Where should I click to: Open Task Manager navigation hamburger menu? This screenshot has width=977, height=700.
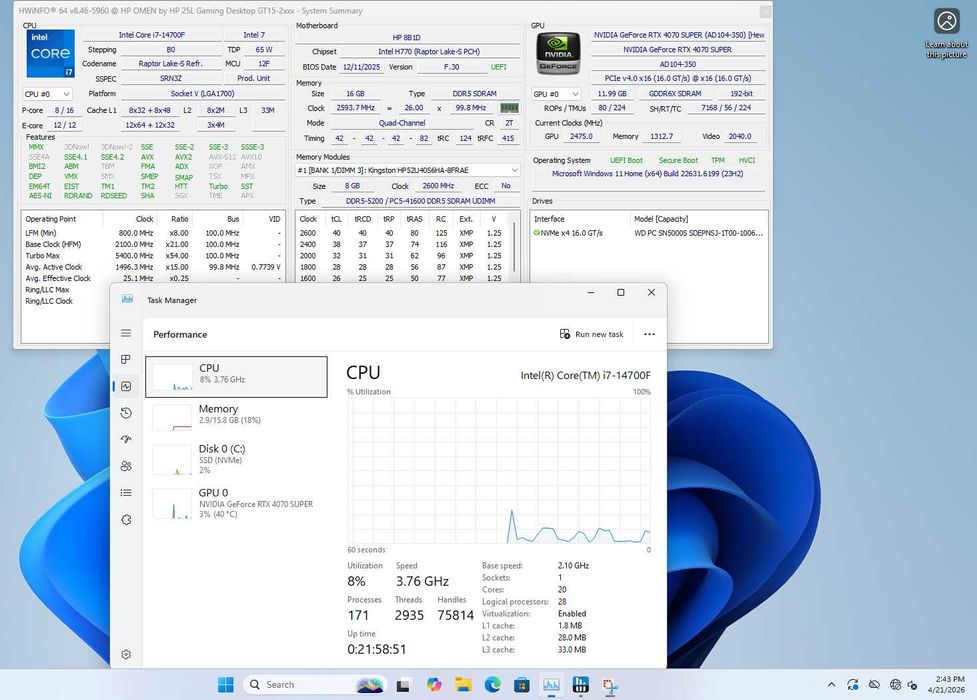point(126,333)
